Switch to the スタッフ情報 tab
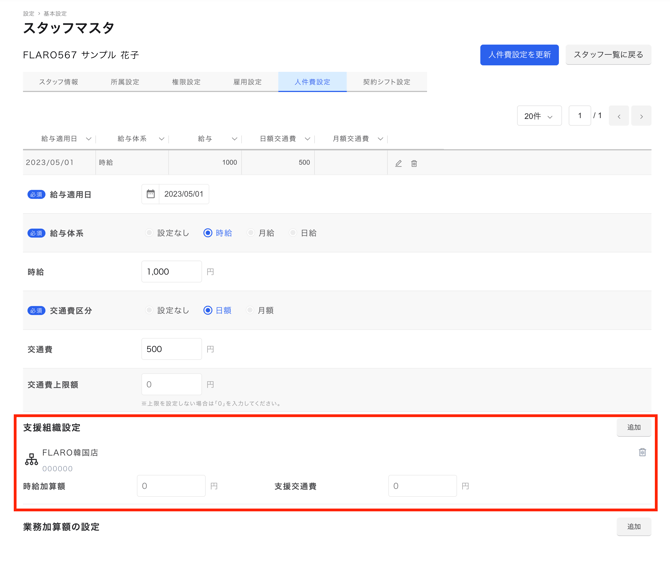The width and height of the screenshot is (670, 561). click(x=58, y=82)
